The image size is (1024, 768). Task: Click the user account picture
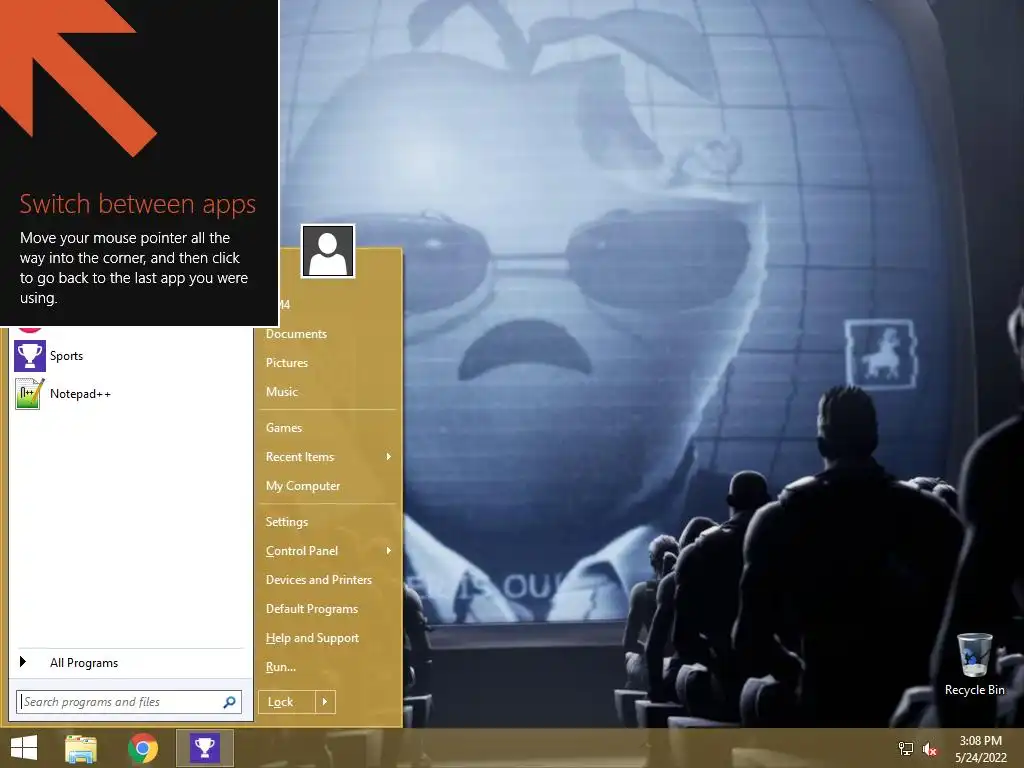(x=328, y=251)
